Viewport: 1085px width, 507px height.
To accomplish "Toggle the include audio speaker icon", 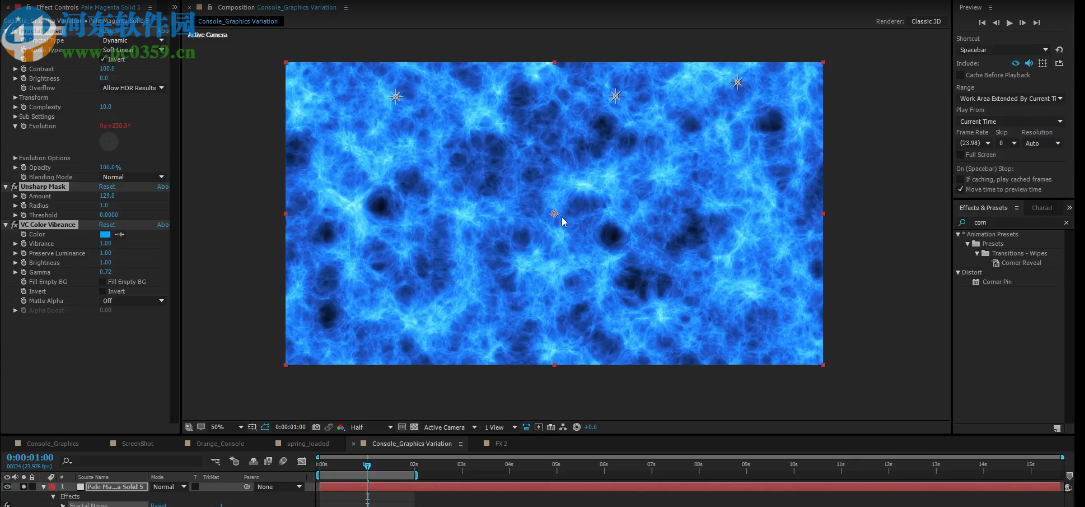I will pyautogui.click(x=1029, y=63).
